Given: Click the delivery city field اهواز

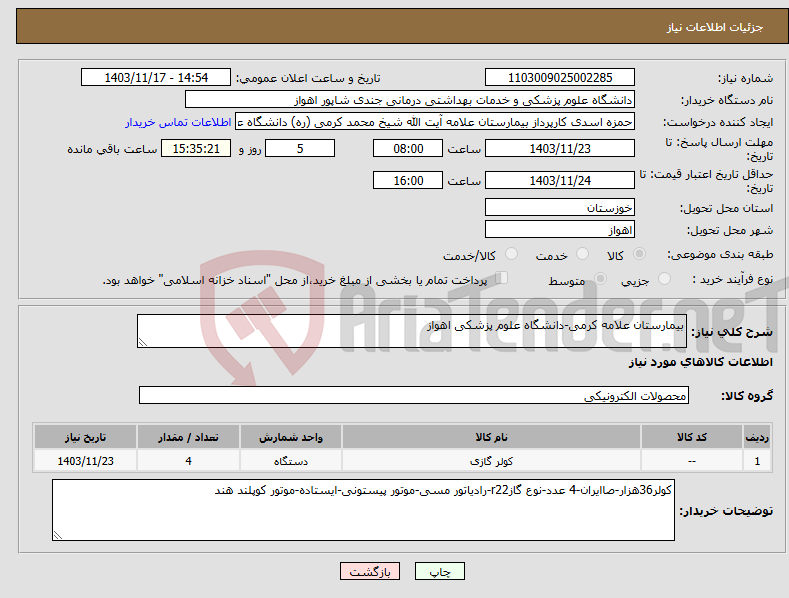Looking at the screenshot, I should click(560, 230).
